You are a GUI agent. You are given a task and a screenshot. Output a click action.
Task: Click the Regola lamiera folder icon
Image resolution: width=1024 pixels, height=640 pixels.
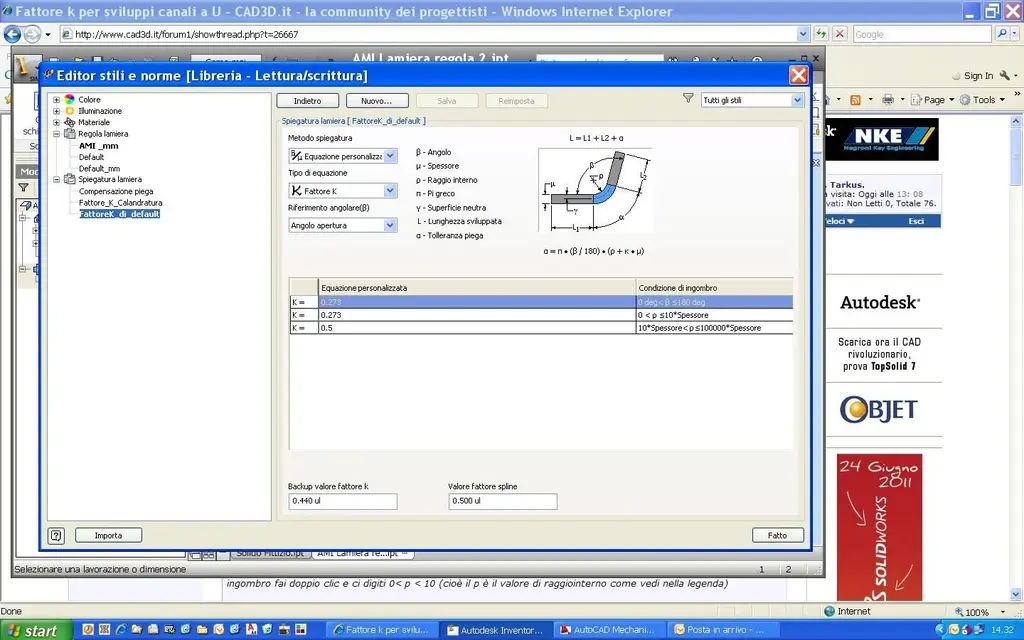[x=69, y=133]
